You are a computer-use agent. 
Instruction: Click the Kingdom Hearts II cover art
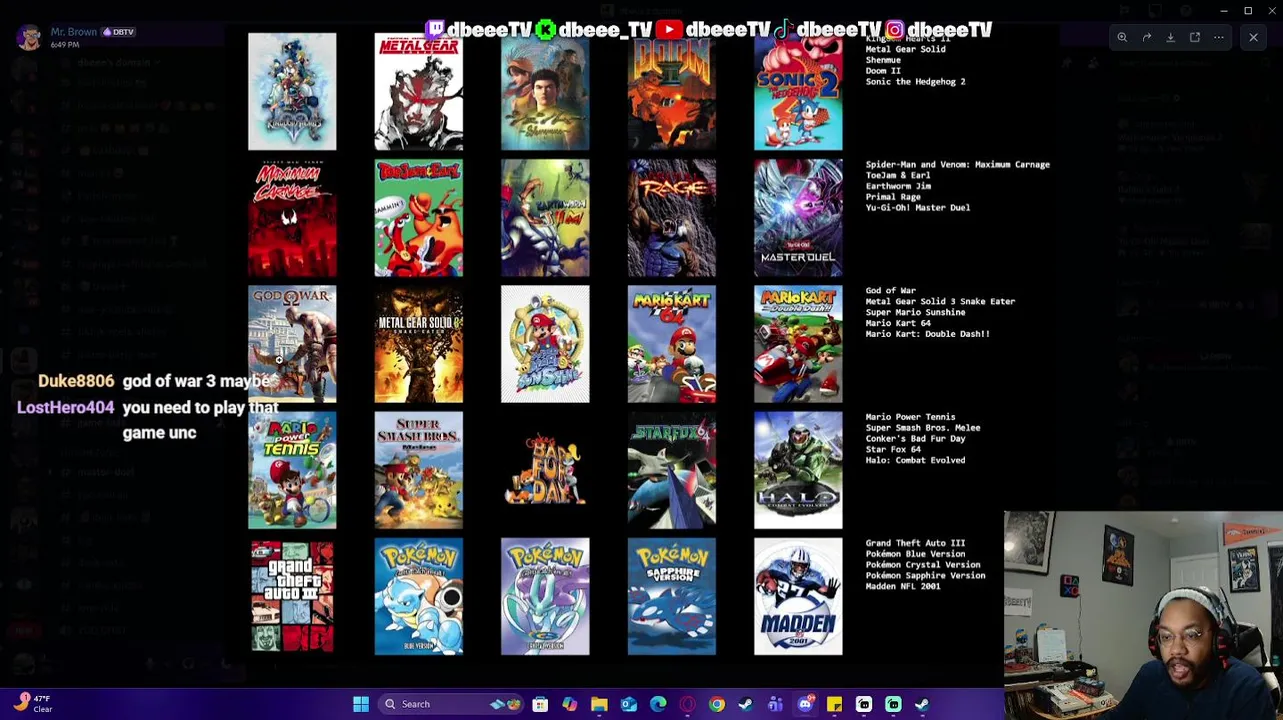point(292,91)
